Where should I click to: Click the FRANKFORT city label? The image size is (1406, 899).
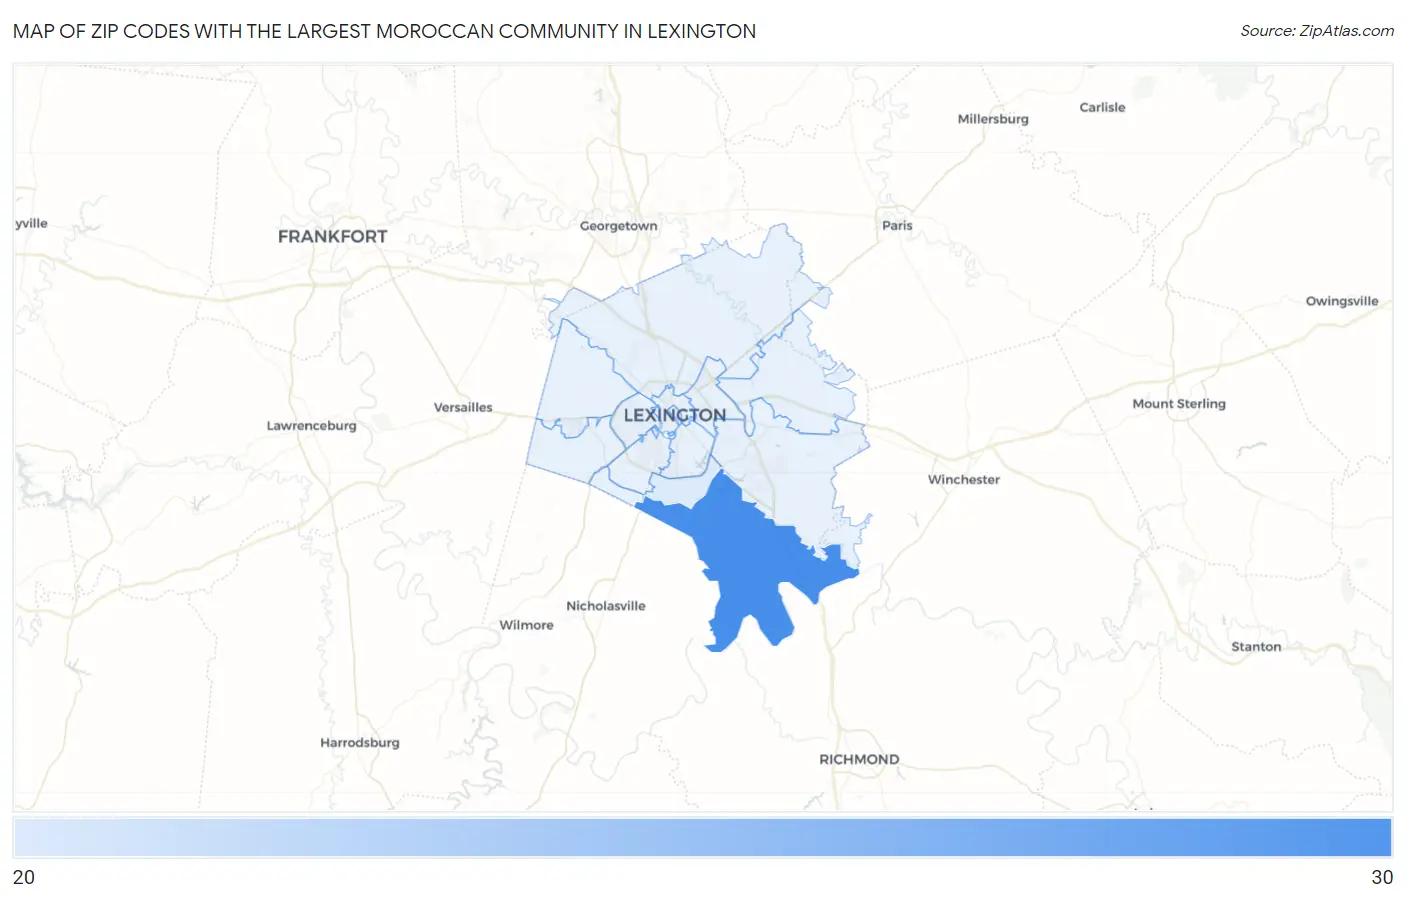(x=332, y=236)
